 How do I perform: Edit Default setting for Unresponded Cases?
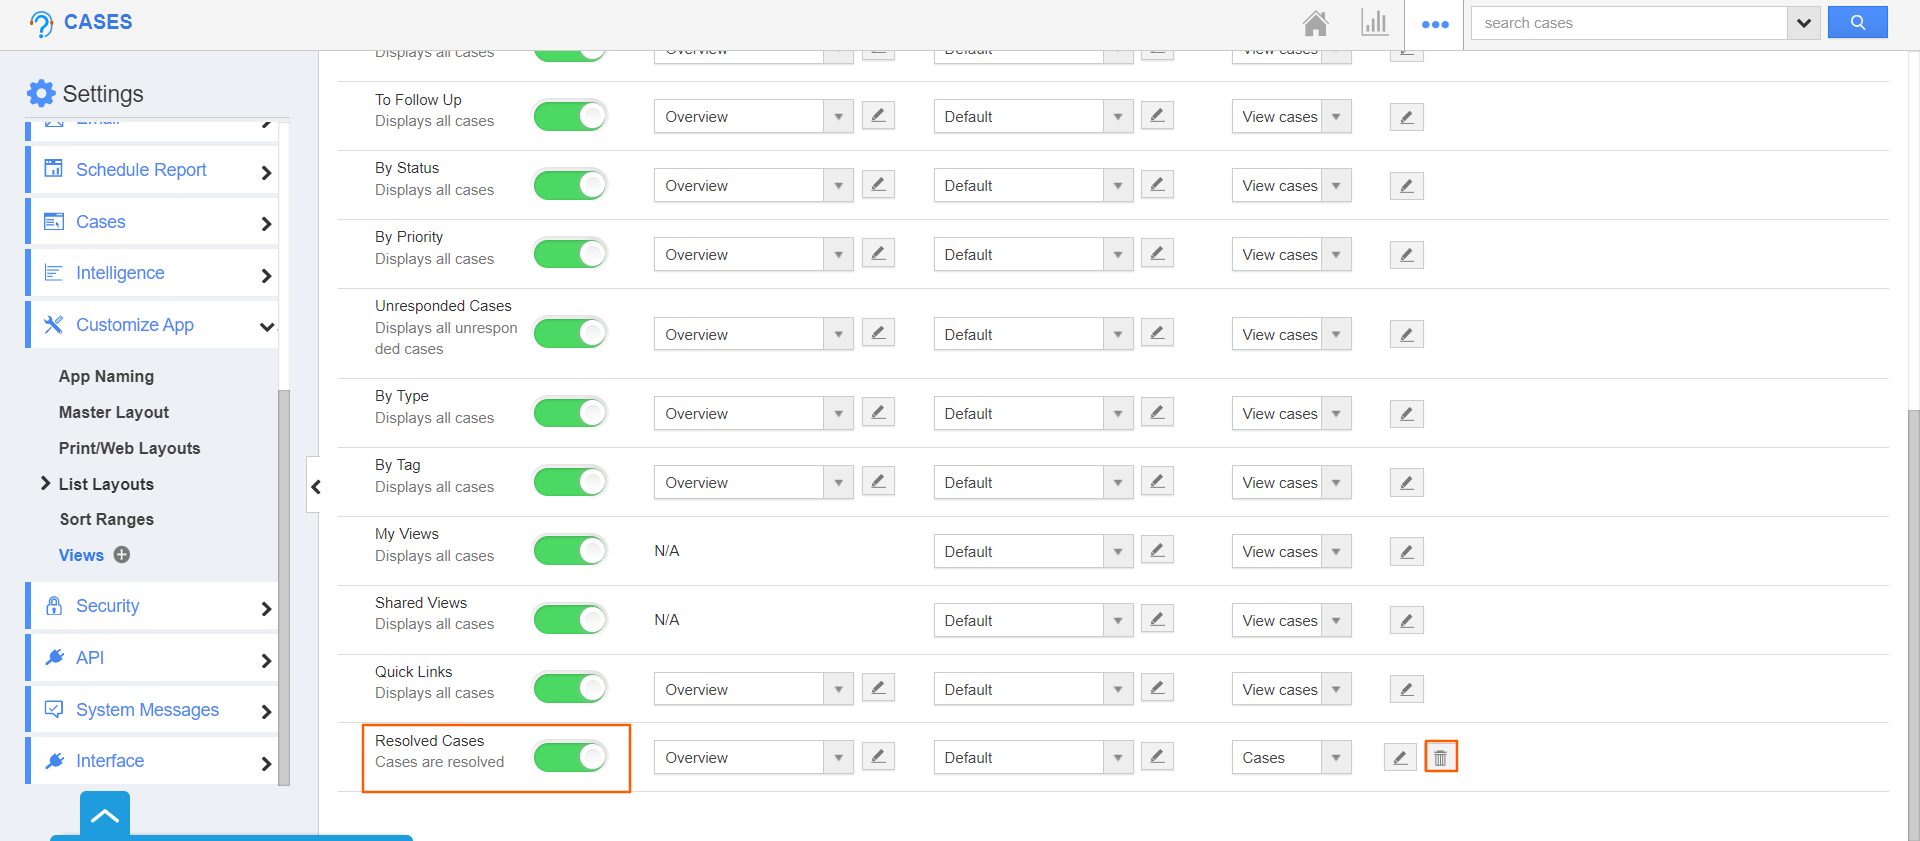pos(1157,333)
